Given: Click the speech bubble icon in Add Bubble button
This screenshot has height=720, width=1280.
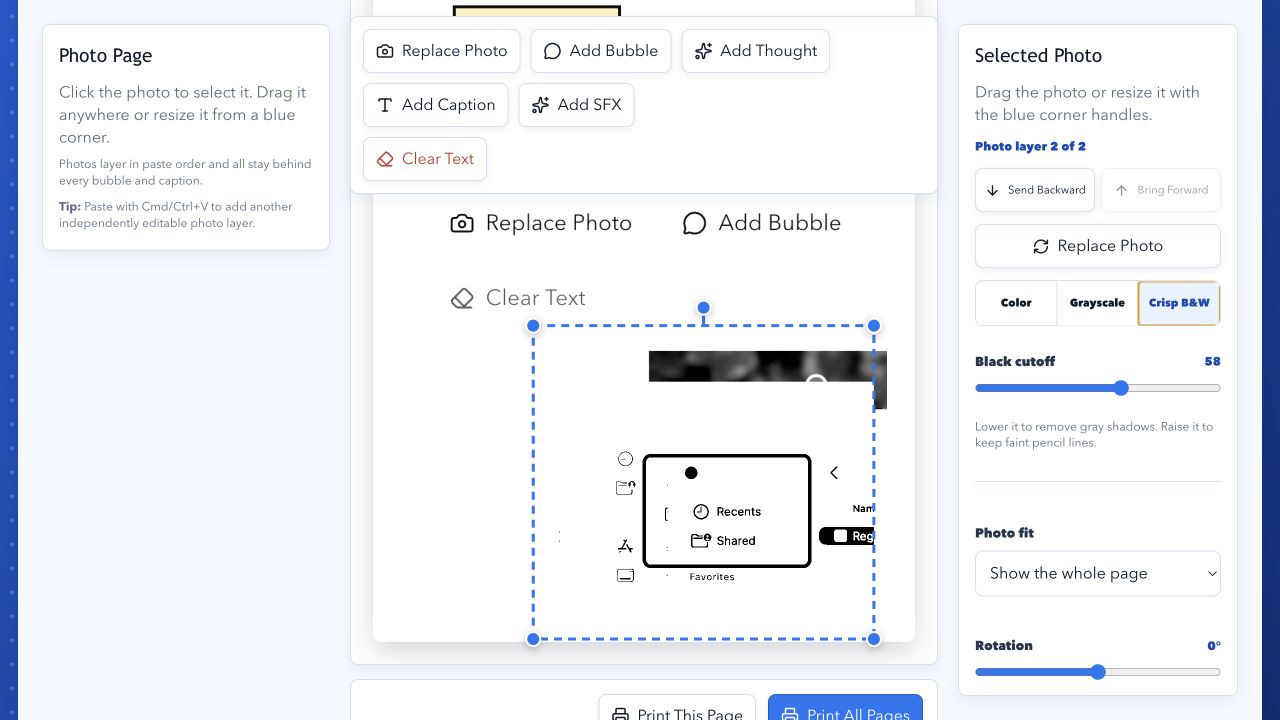Looking at the screenshot, I should (x=552, y=51).
